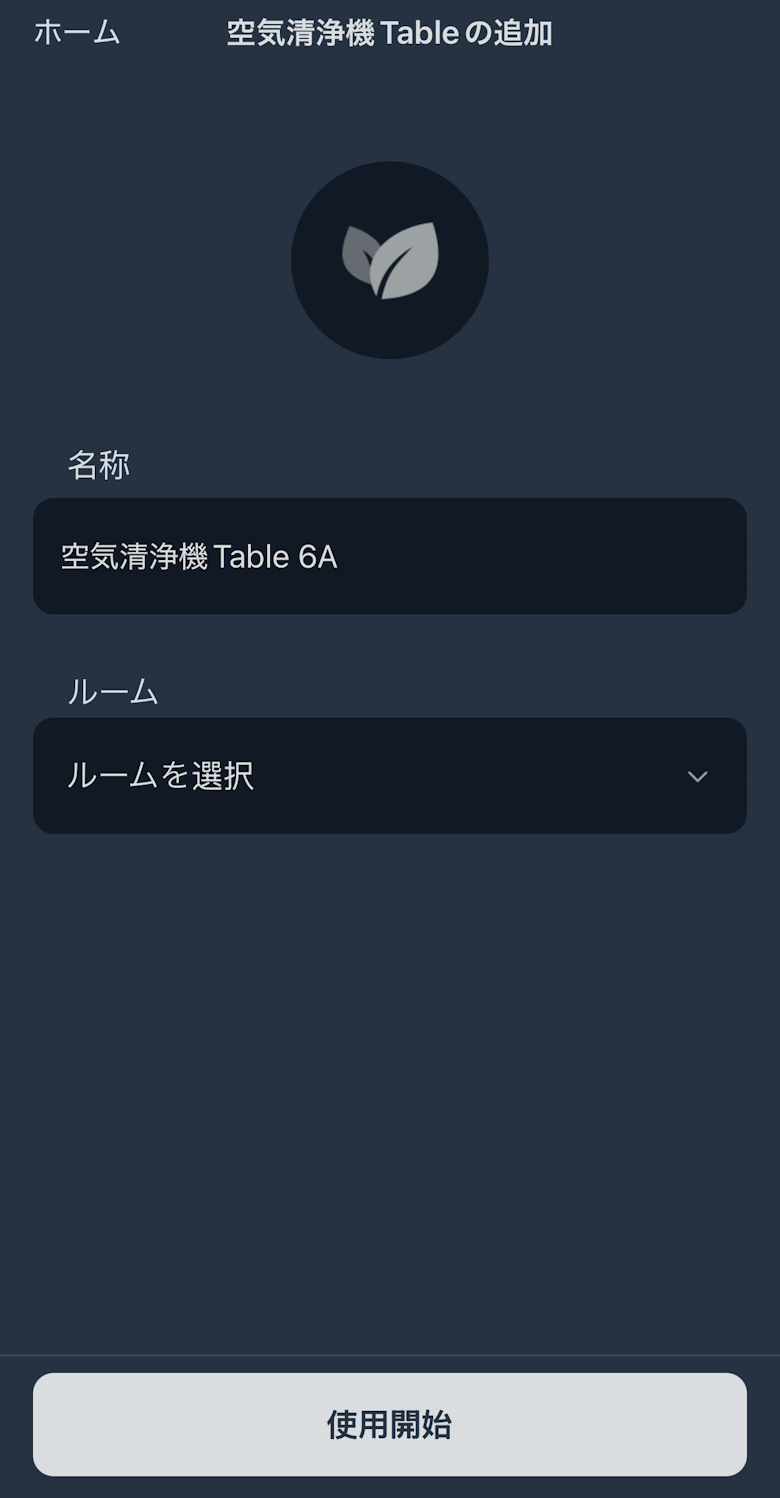The image size is (780, 1498).
Task: Tap the leaf air purifier icon
Action: 390,260
